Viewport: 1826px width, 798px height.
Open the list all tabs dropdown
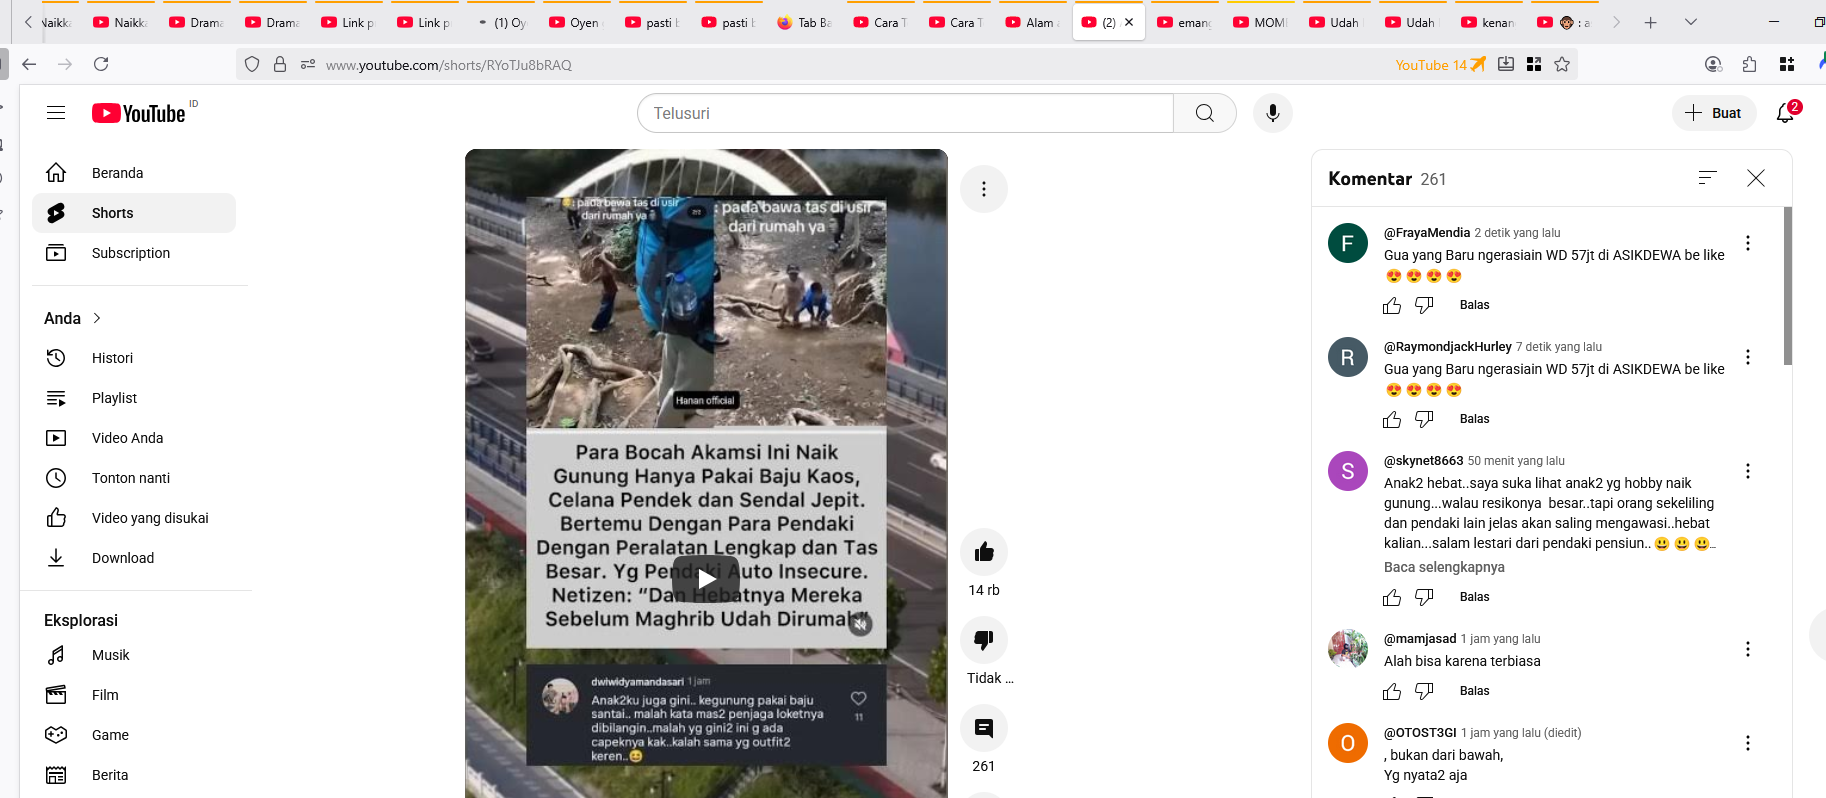1691,22
